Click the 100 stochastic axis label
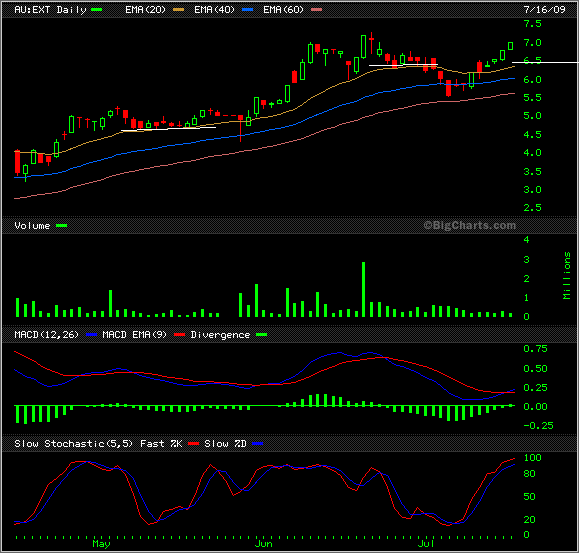 [532, 458]
